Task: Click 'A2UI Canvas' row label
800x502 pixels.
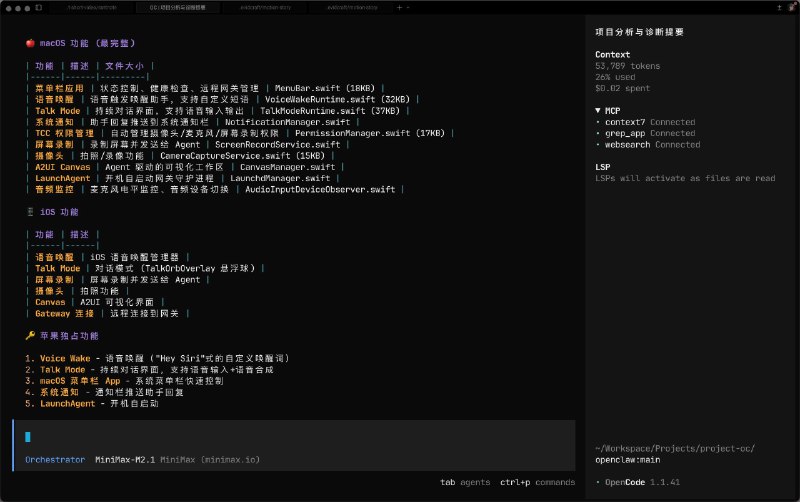Action: [62, 167]
